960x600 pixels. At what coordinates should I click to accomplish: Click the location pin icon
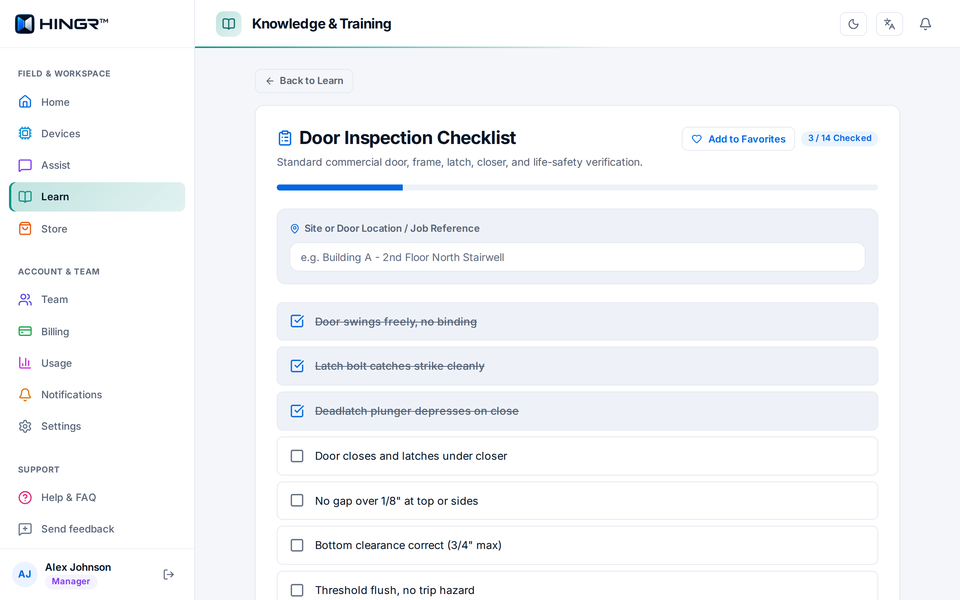coord(294,228)
